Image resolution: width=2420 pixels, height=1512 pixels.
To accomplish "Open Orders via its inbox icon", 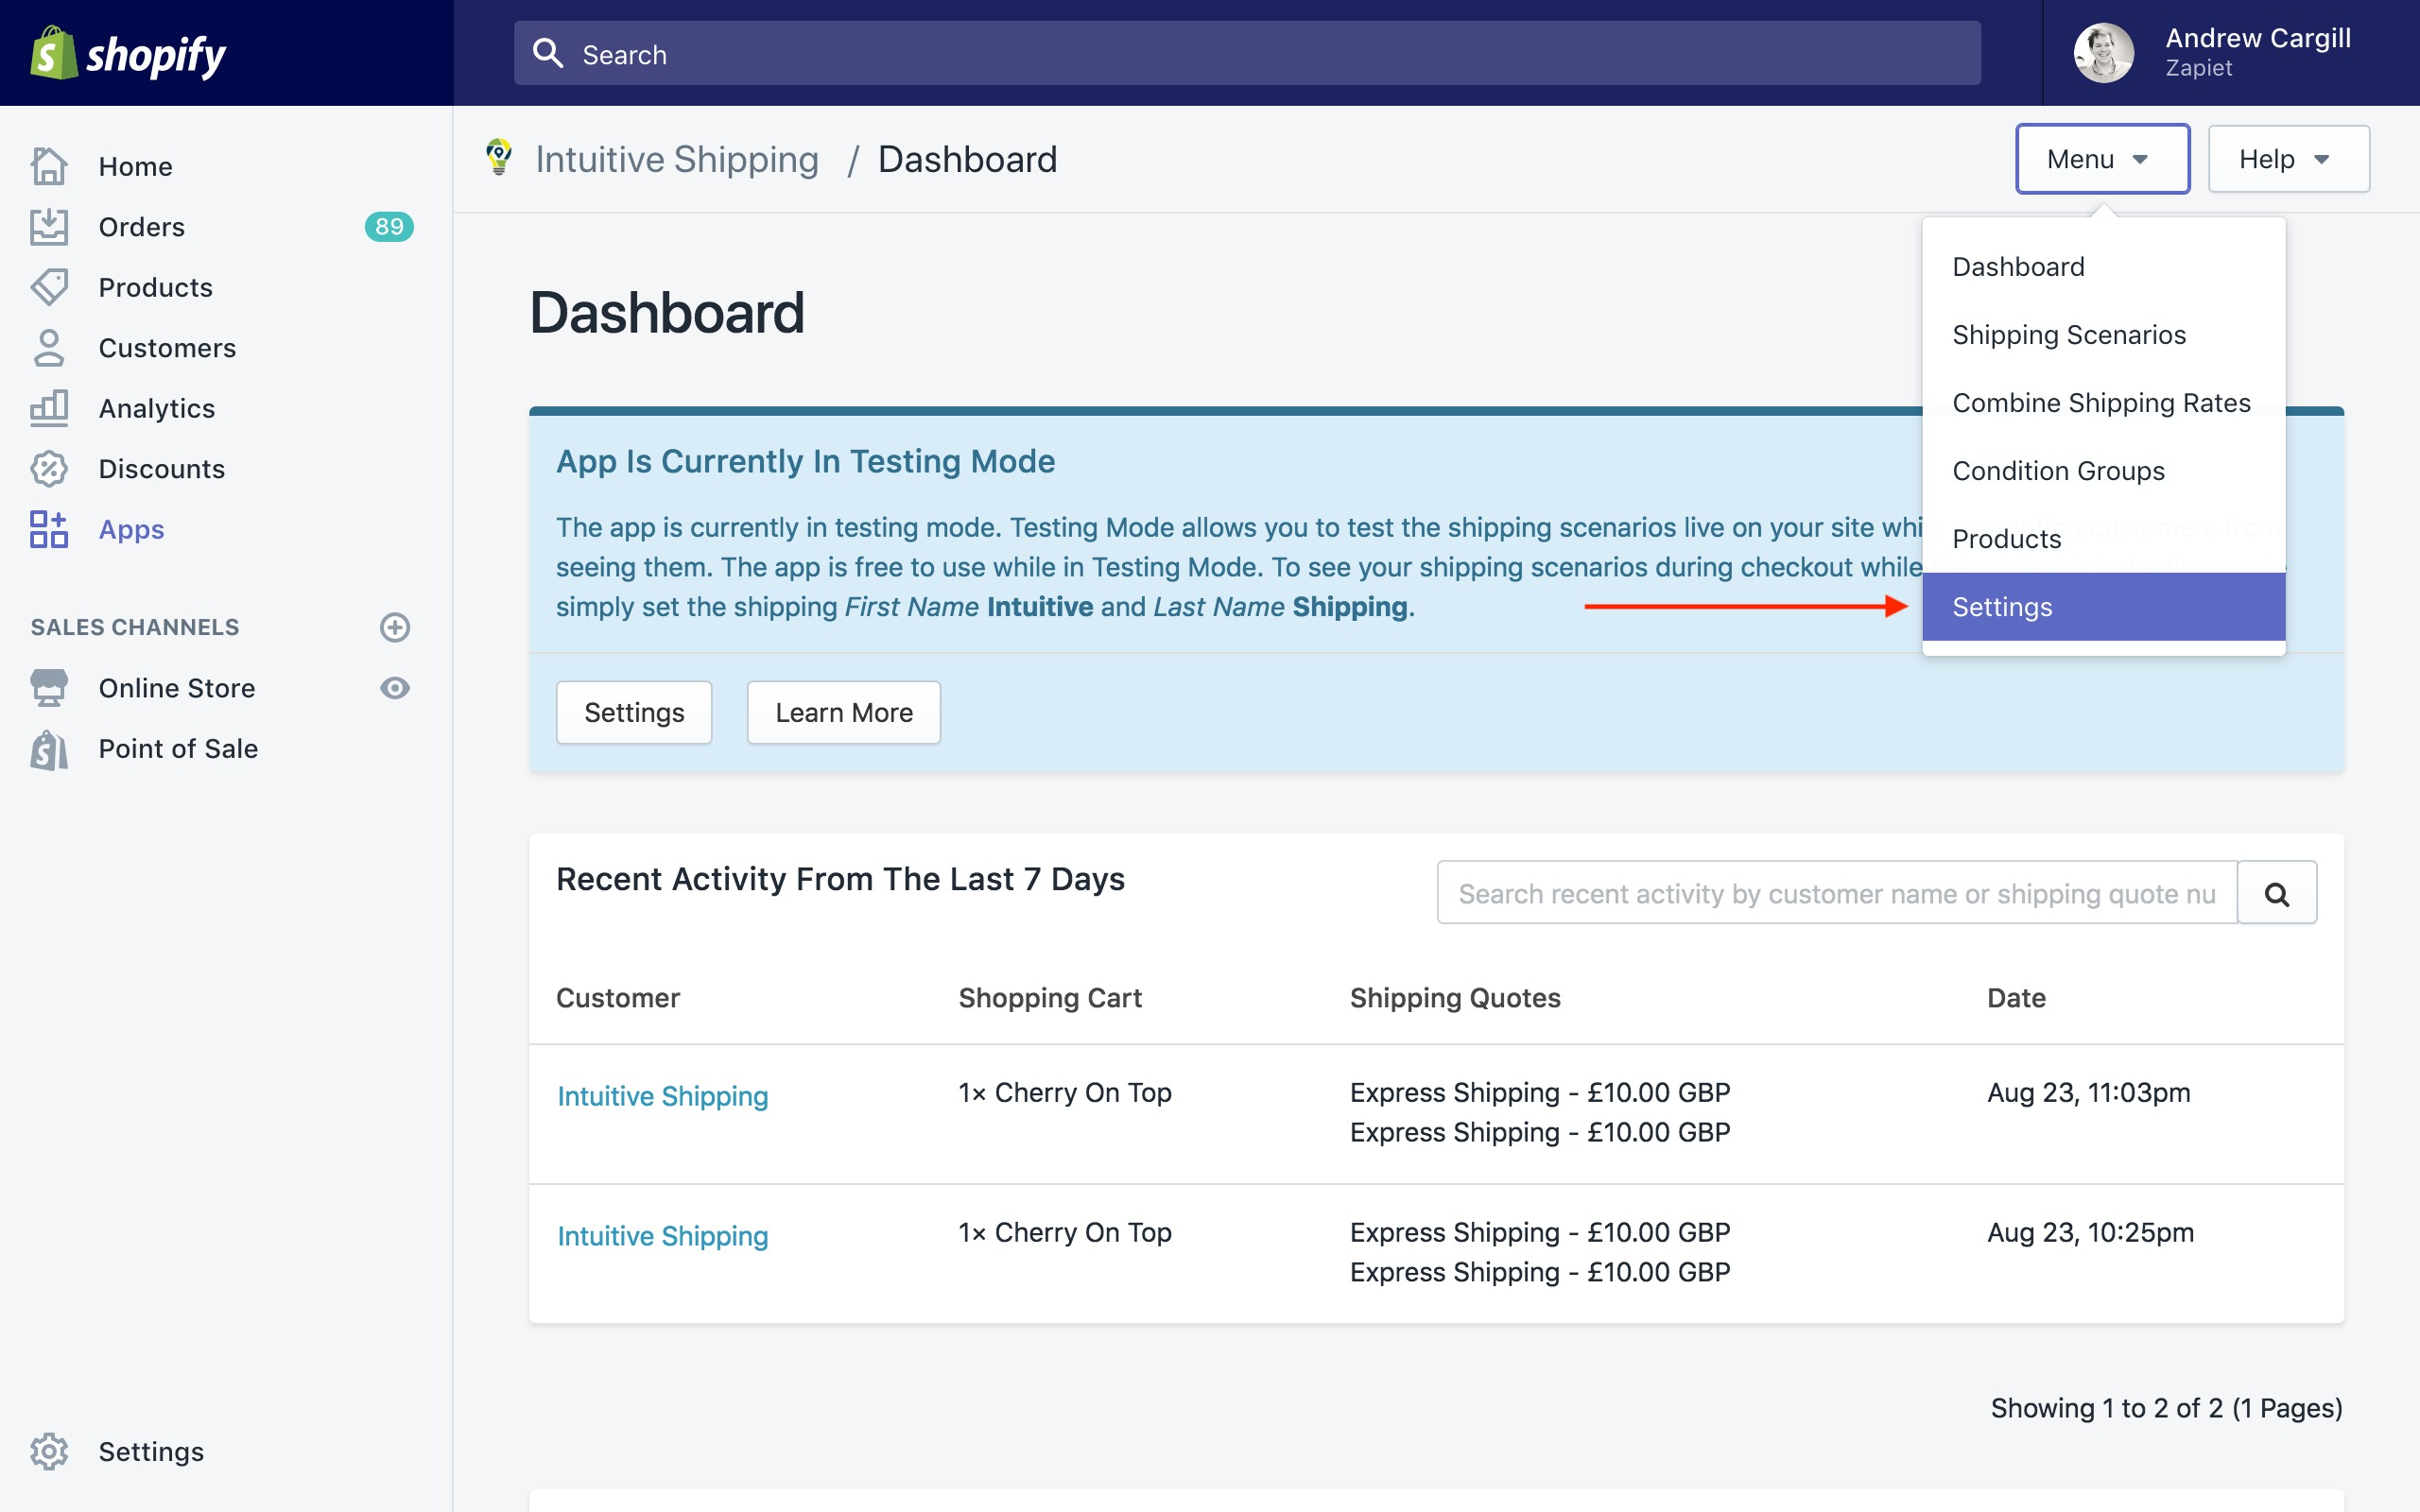I will pyautogui.click(x=49, y=227).
